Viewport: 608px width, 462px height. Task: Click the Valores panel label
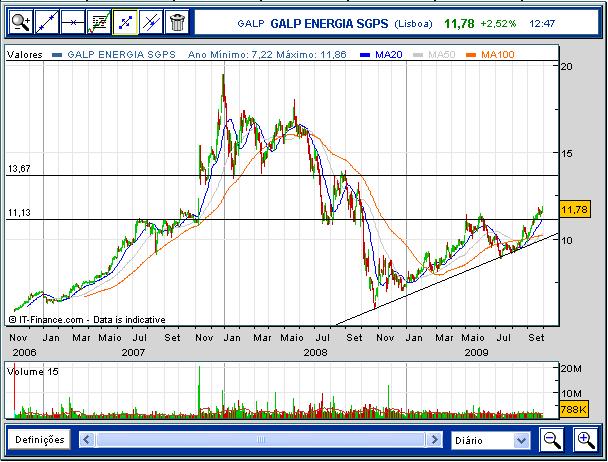24,55
